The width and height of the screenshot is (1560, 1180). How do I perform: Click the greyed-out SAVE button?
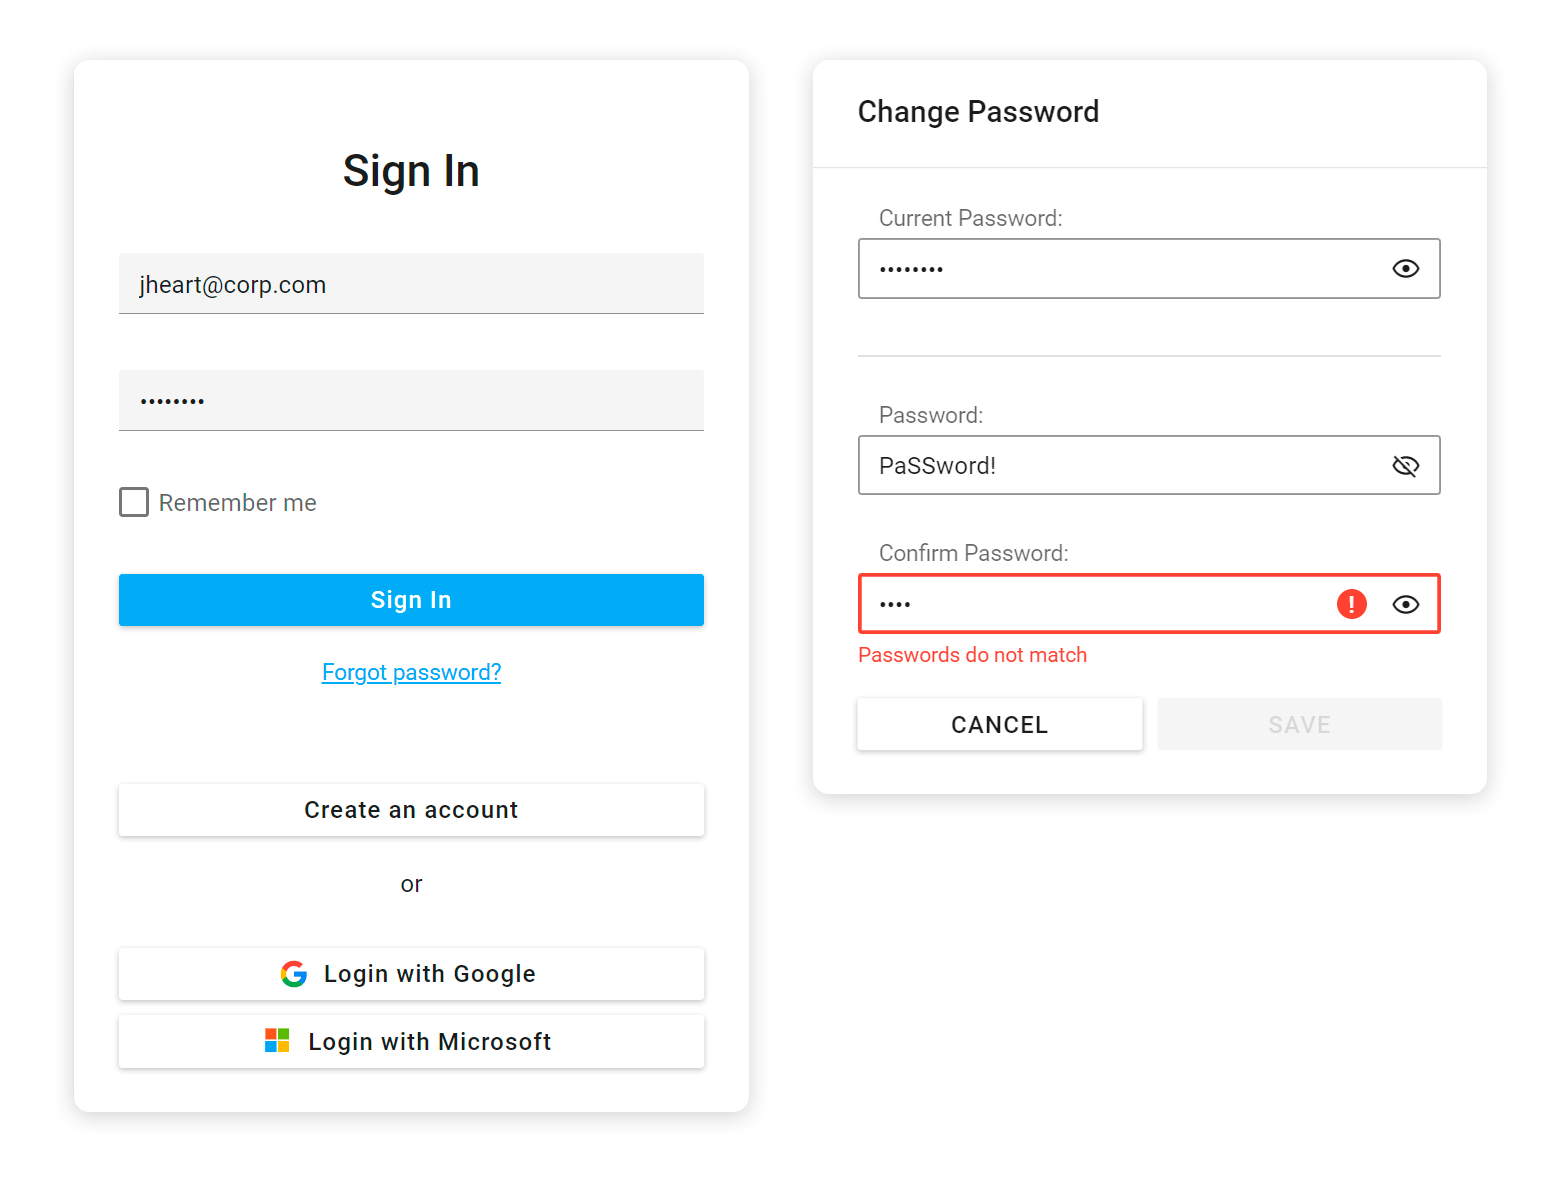(1299, 725)
